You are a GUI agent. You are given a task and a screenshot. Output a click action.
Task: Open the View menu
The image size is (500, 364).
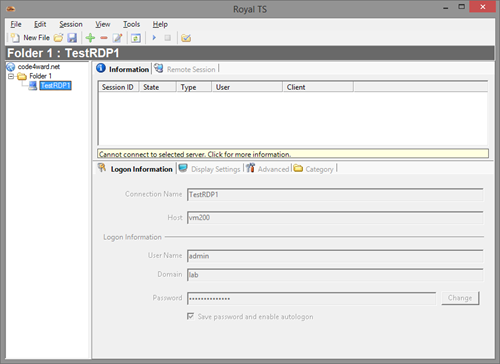point(103,24)
